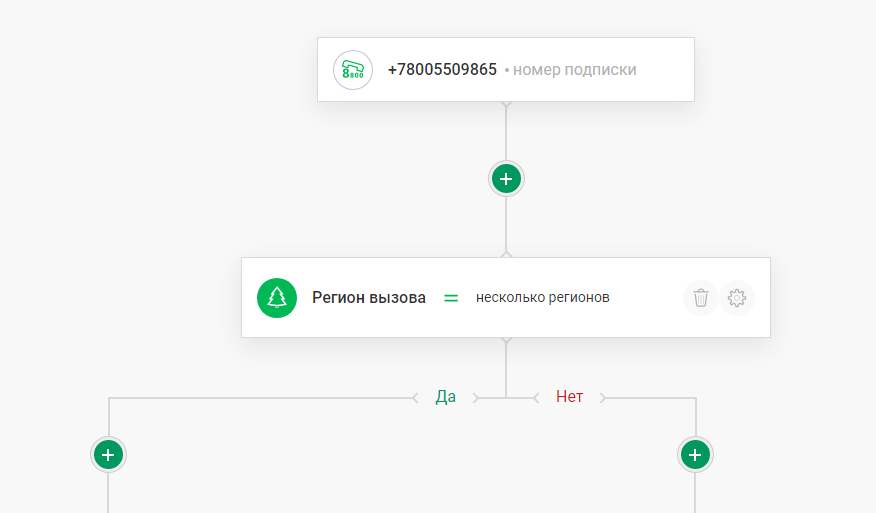Viewport: 876px width, 513px height.
Task: Add a step below the subscription number
Action: point(506,179)
